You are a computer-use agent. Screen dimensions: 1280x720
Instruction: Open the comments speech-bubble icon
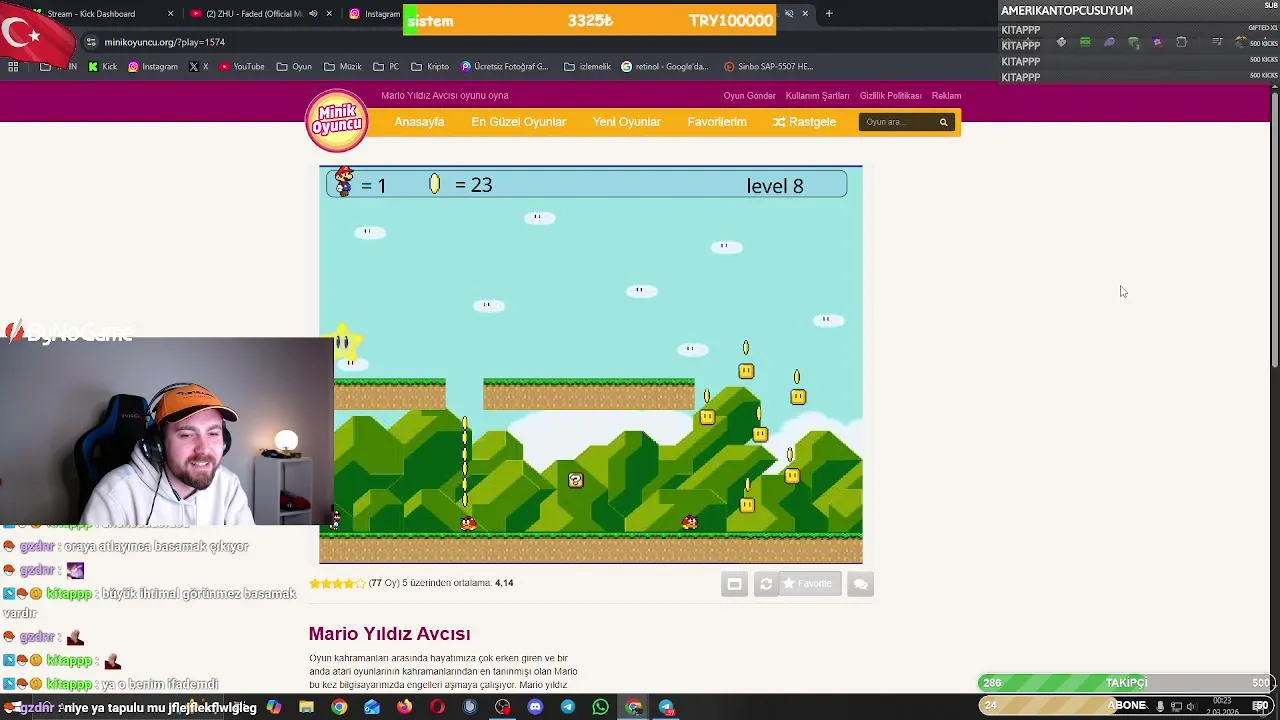861,584
